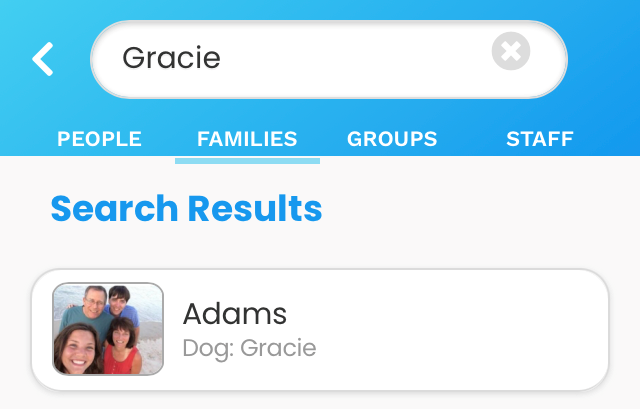The height and width of the screenshot is (409, 640).
Task: Click the Search Results heading
Action: click(x=186, y=209)
